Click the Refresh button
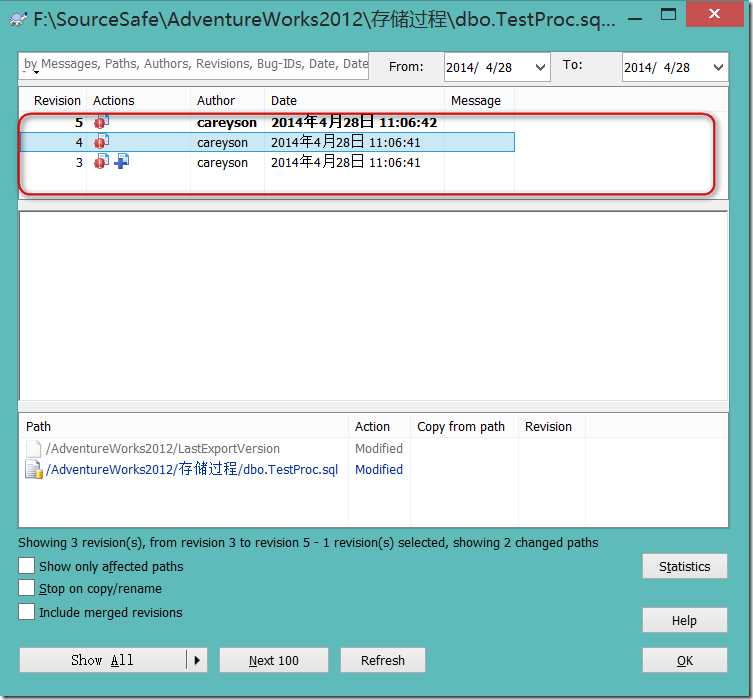Screen dimensions: 753x700 383,660
